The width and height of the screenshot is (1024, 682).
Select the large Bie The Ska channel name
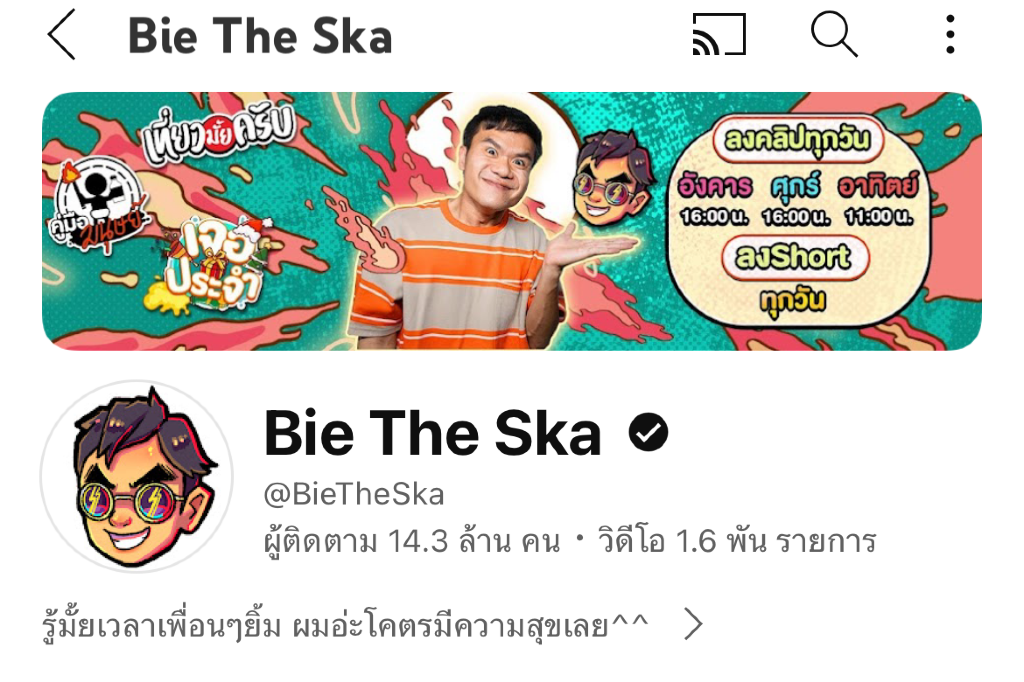(432, 432)
